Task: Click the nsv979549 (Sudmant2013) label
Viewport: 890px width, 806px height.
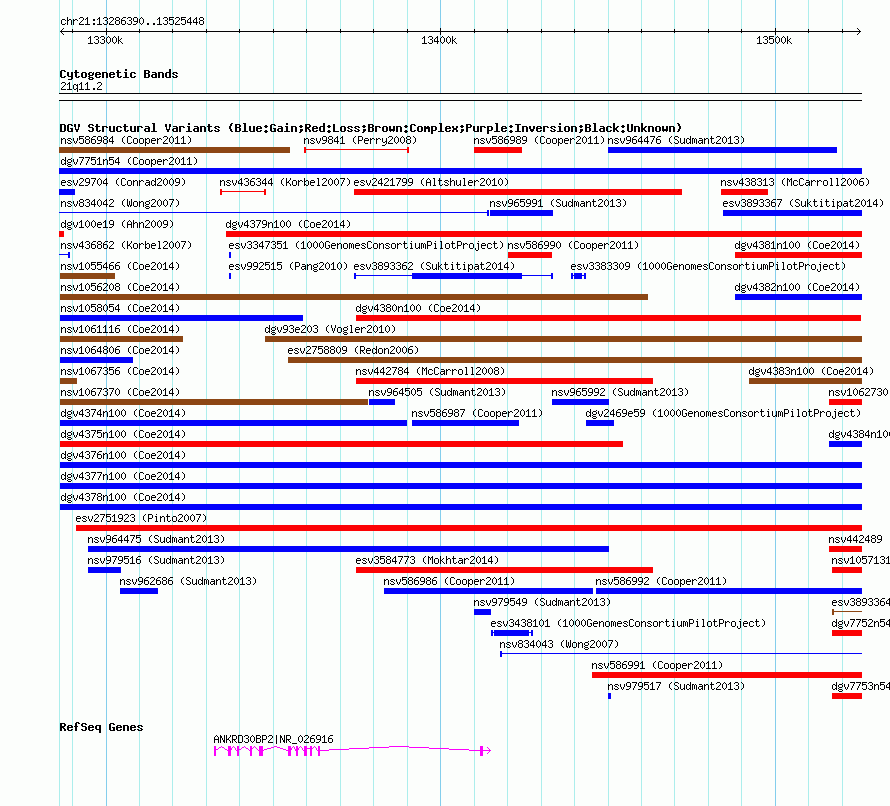Action: tap(542, 602)
